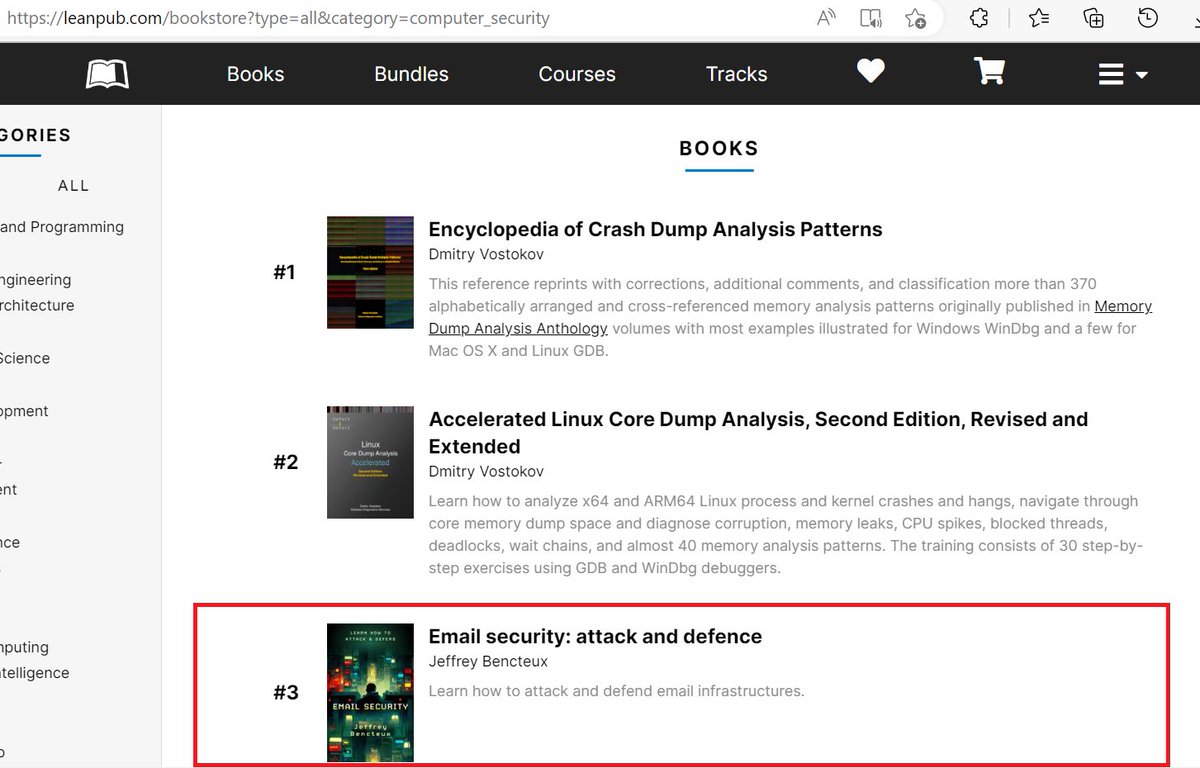Click the BOOKS section heading
1200x768 pixels.
pos(719,148)
